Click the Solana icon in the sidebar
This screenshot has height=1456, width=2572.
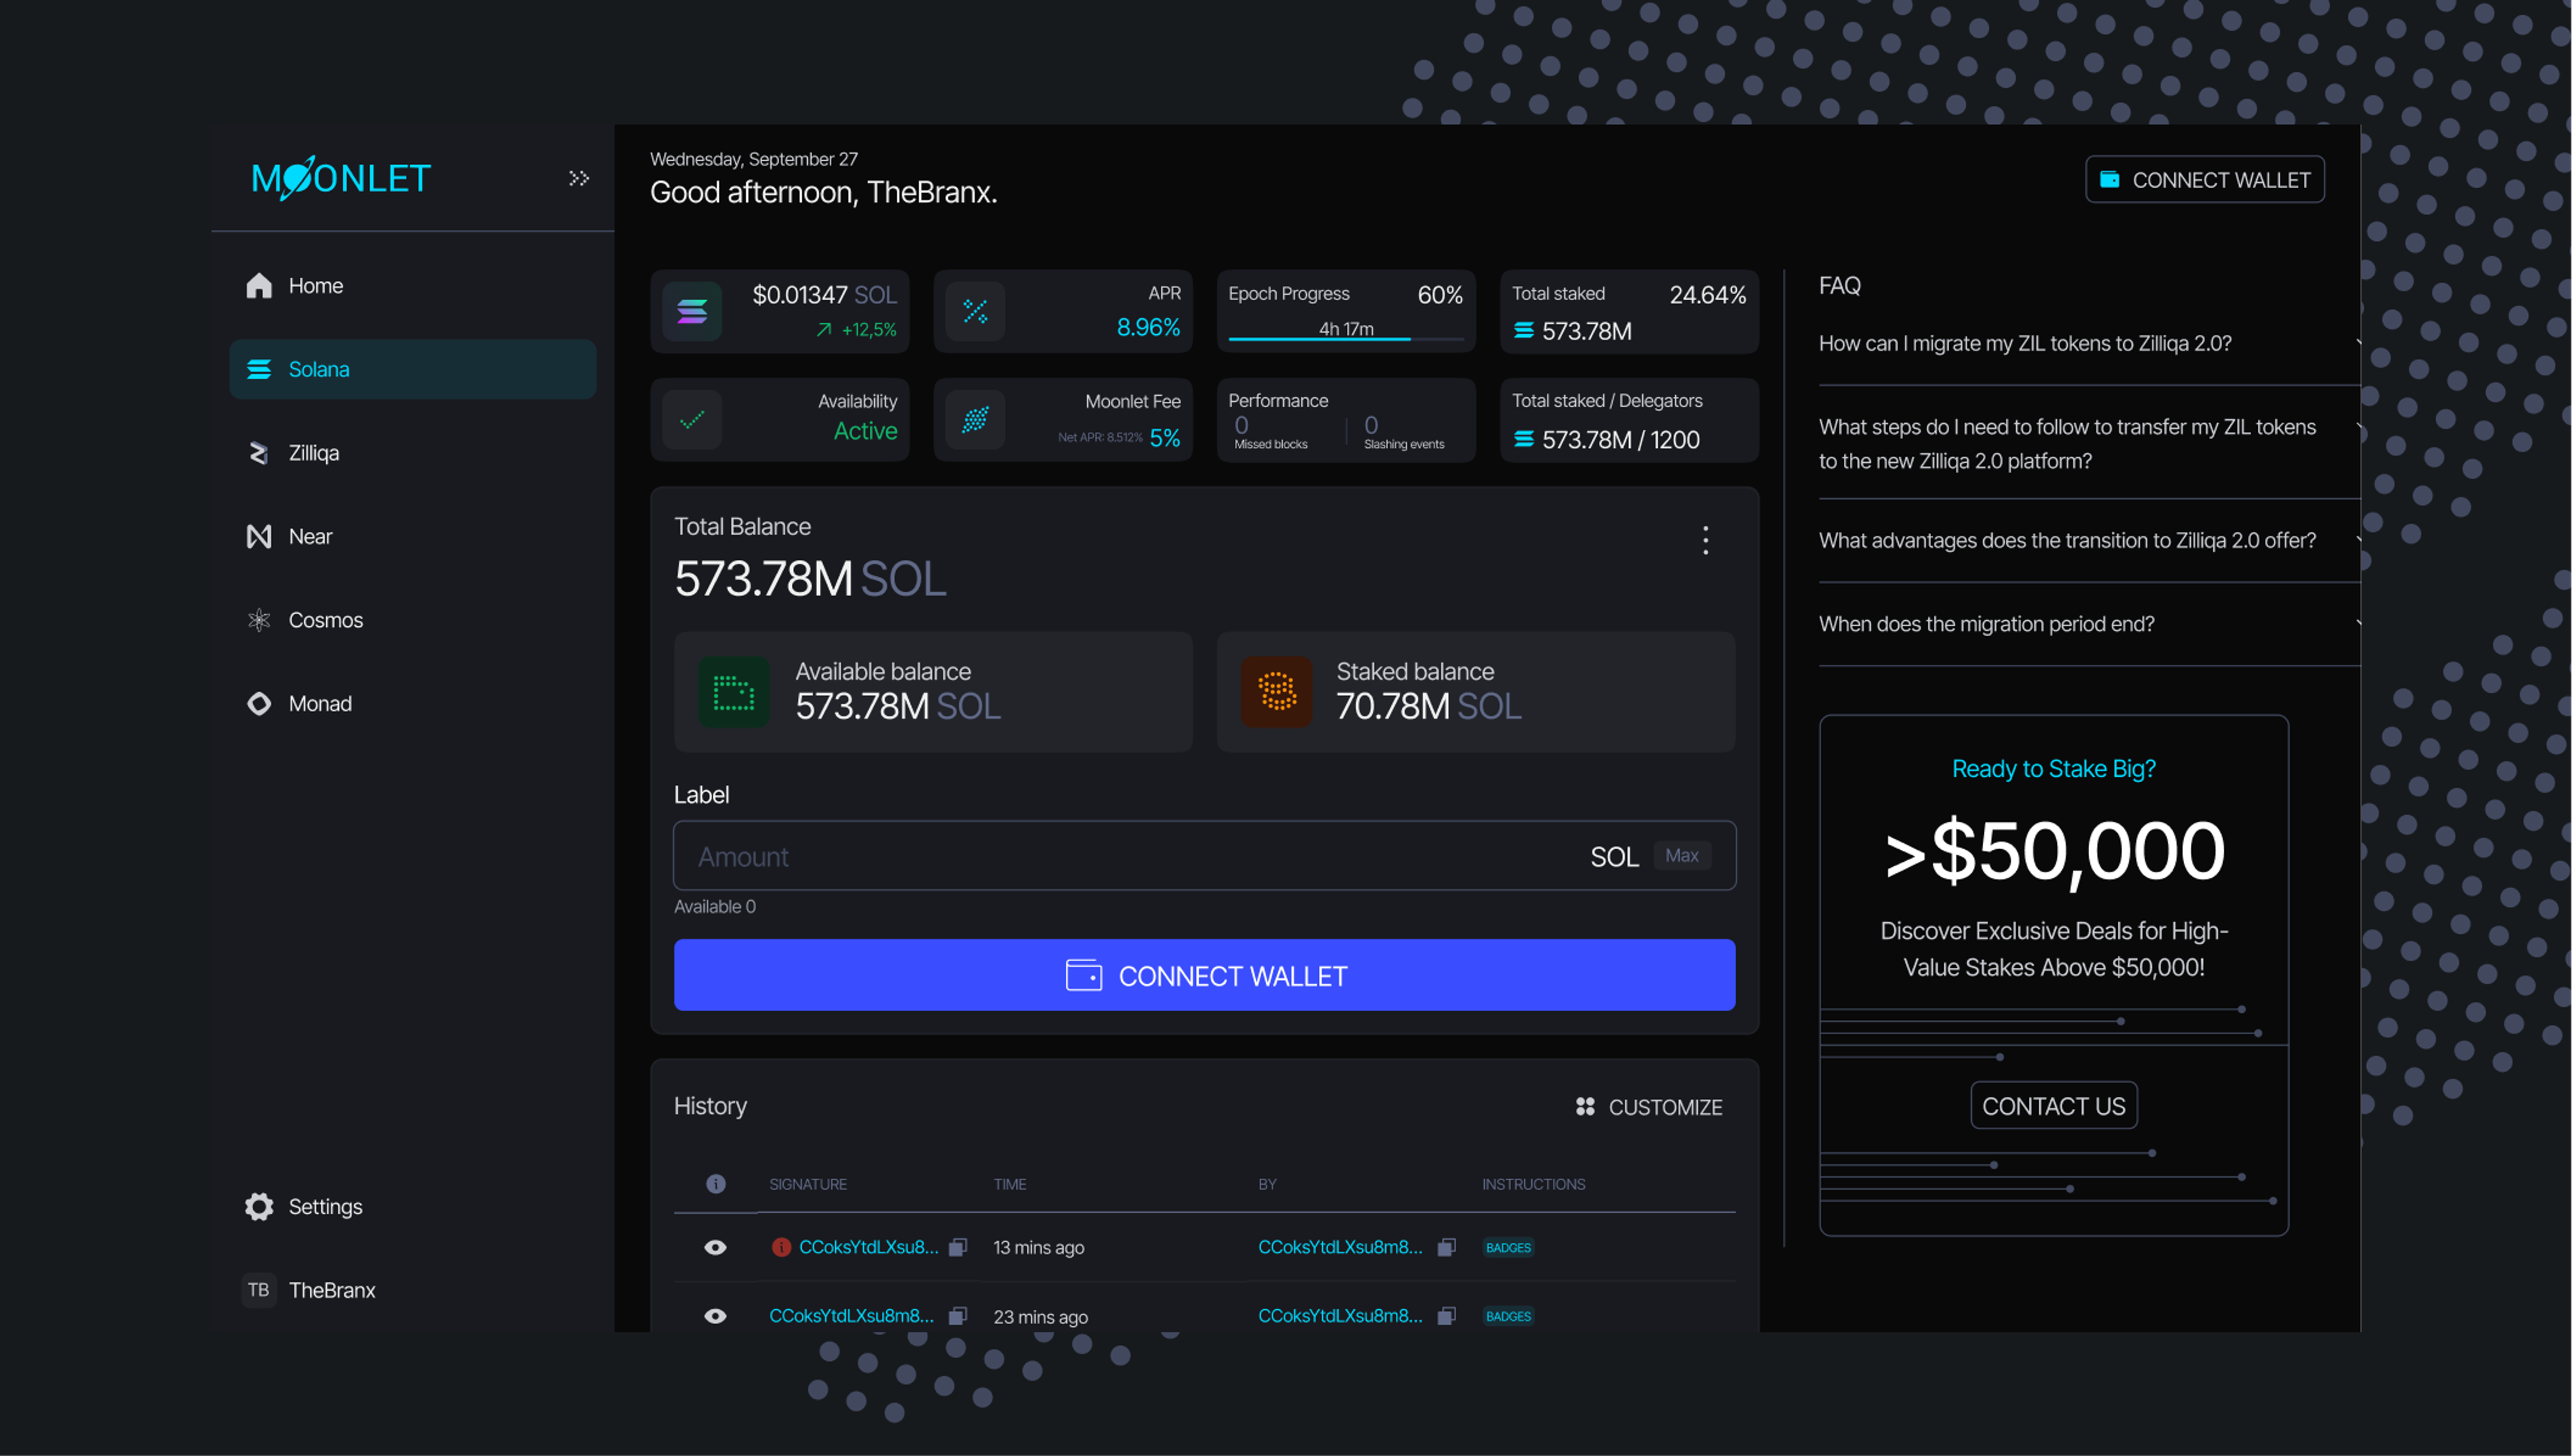point(259,369)
